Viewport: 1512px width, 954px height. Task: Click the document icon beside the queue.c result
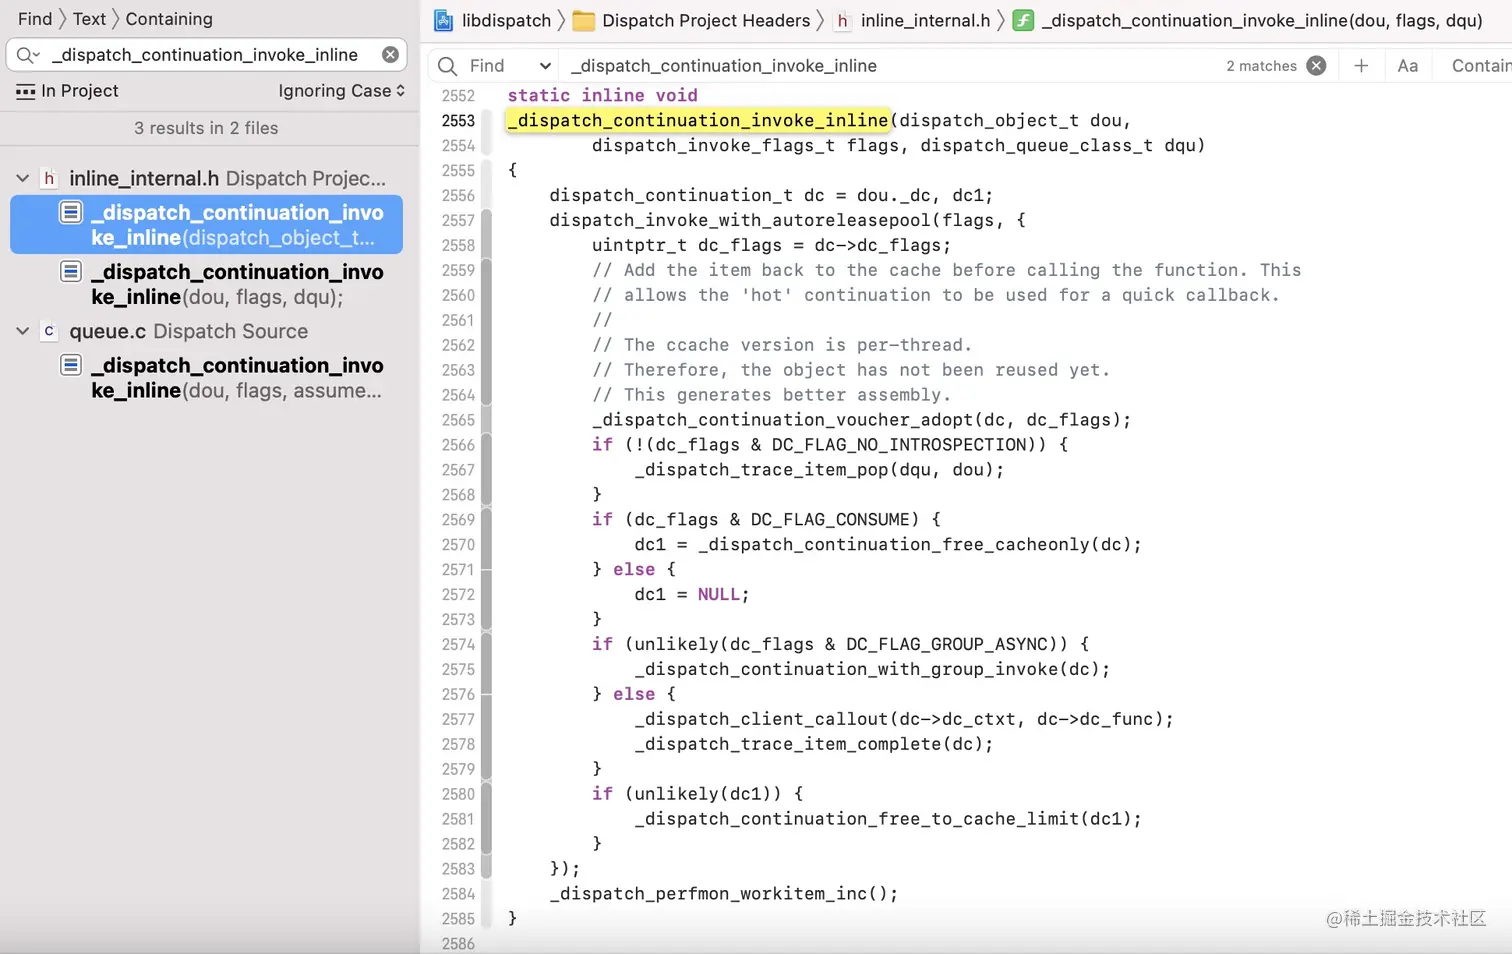(70, 365)
